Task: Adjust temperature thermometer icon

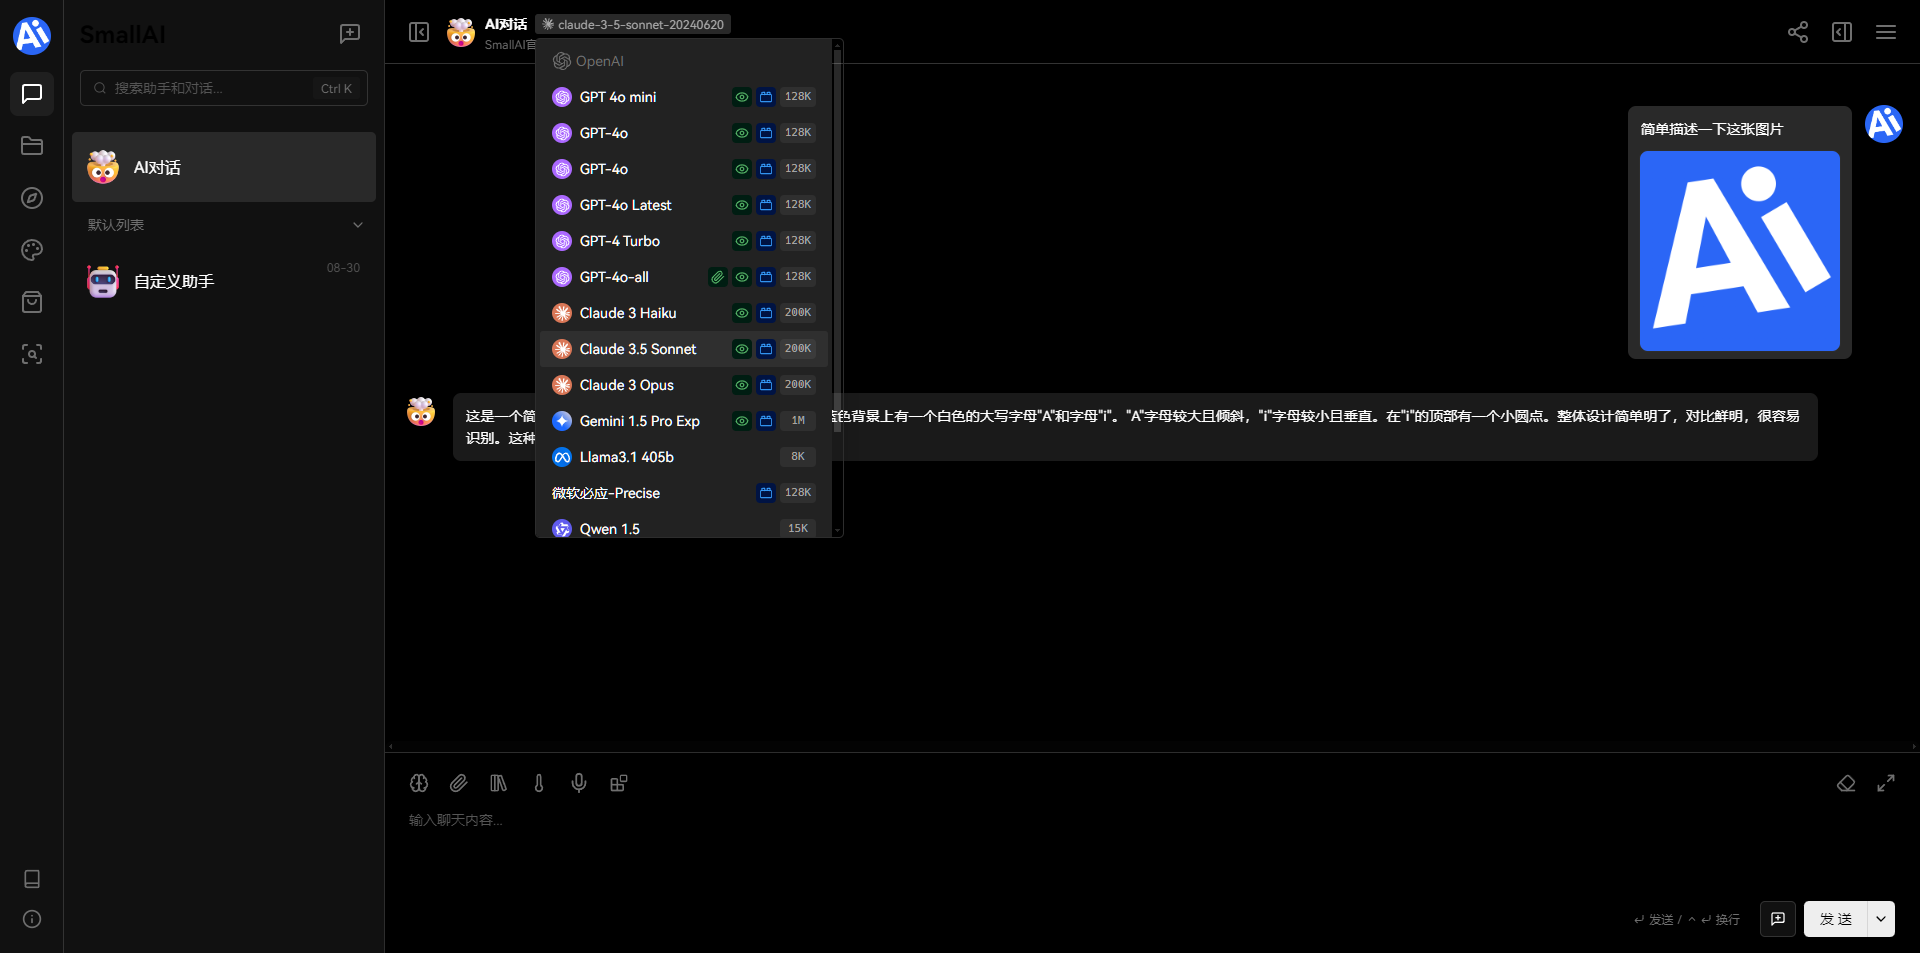Action: pyautogui.click(x=539, y=783)
